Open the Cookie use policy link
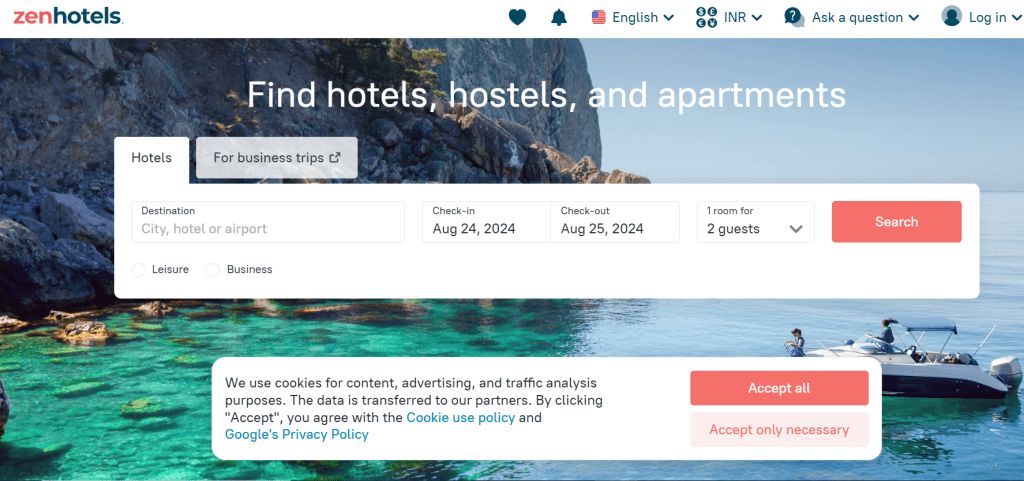Image resolution: width=1024 pixels, height=481 pixels. click(x=460, y=418)
